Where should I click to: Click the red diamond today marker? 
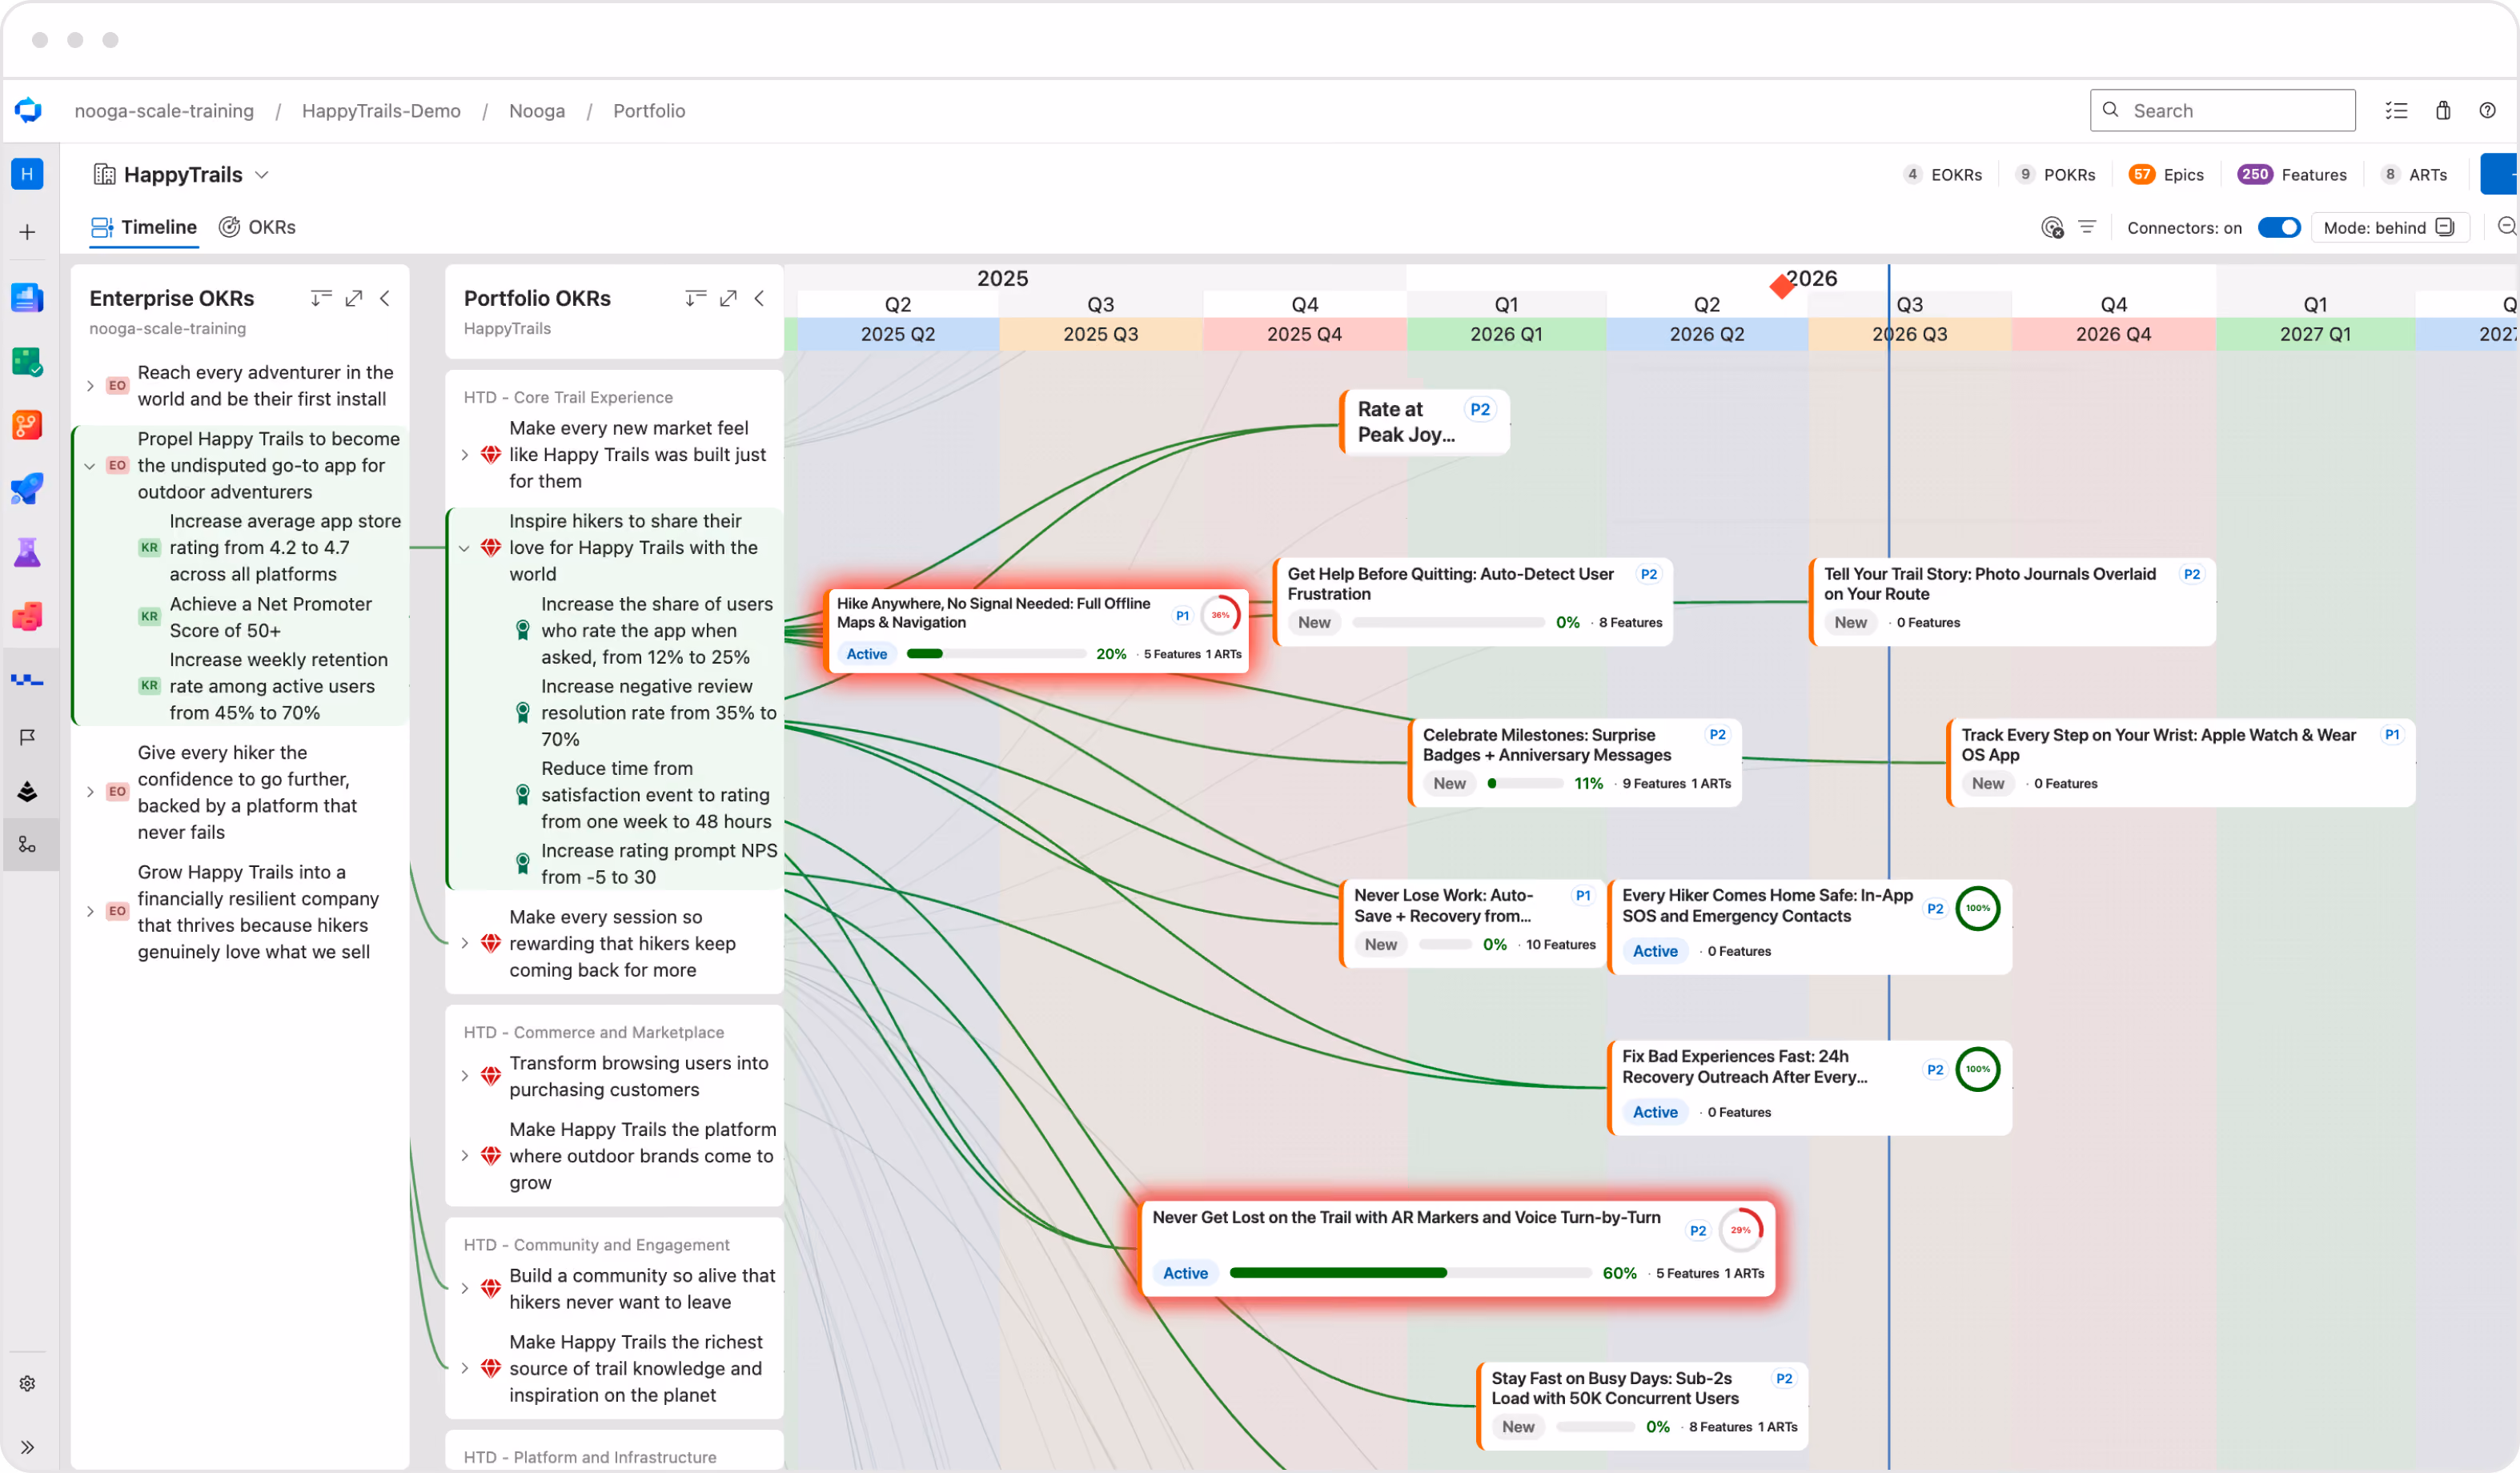coord(1781,286)
